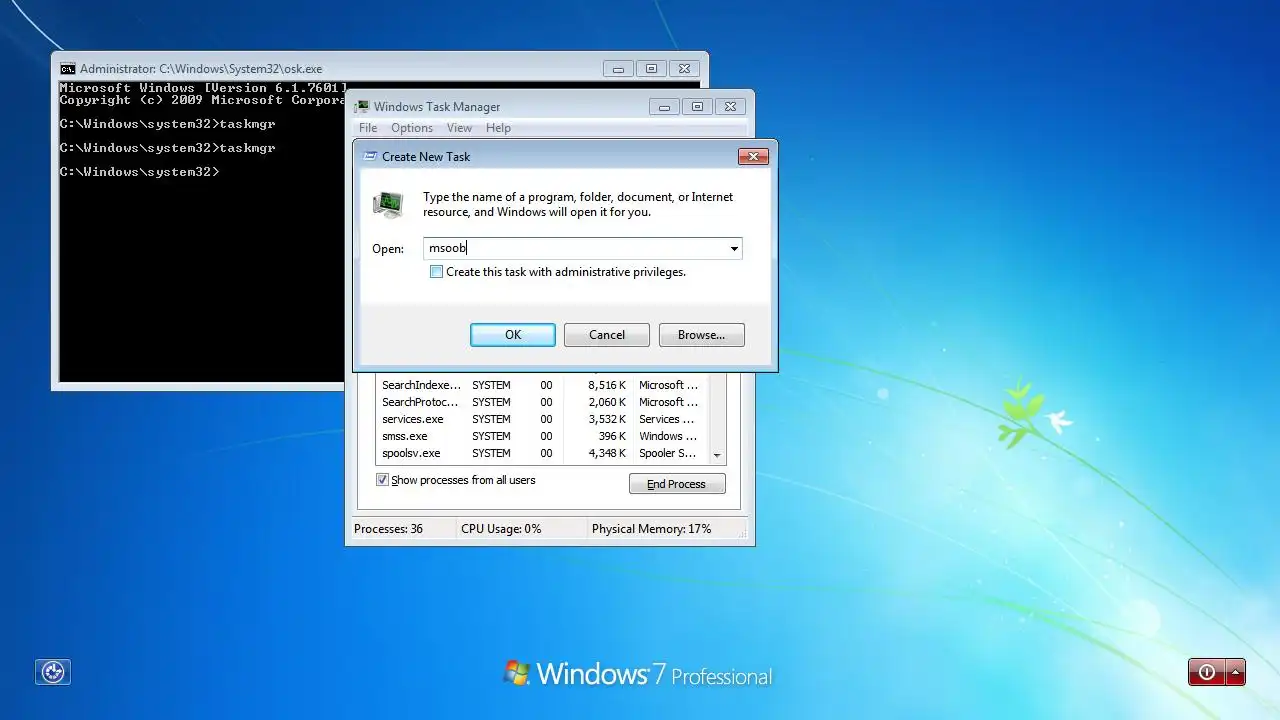The height and width of the screenshot is (720, 1280).
Task: Select the SearchProtoc... process row
Action: coord(541,402)
